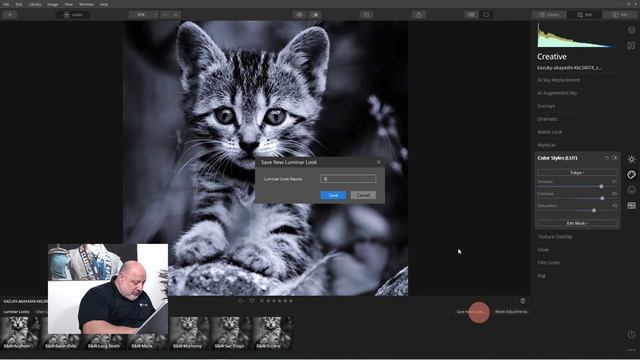
Task: Click the looks strip collapse icon above Reset Adjustments
Action: click(x=522, y=301)
